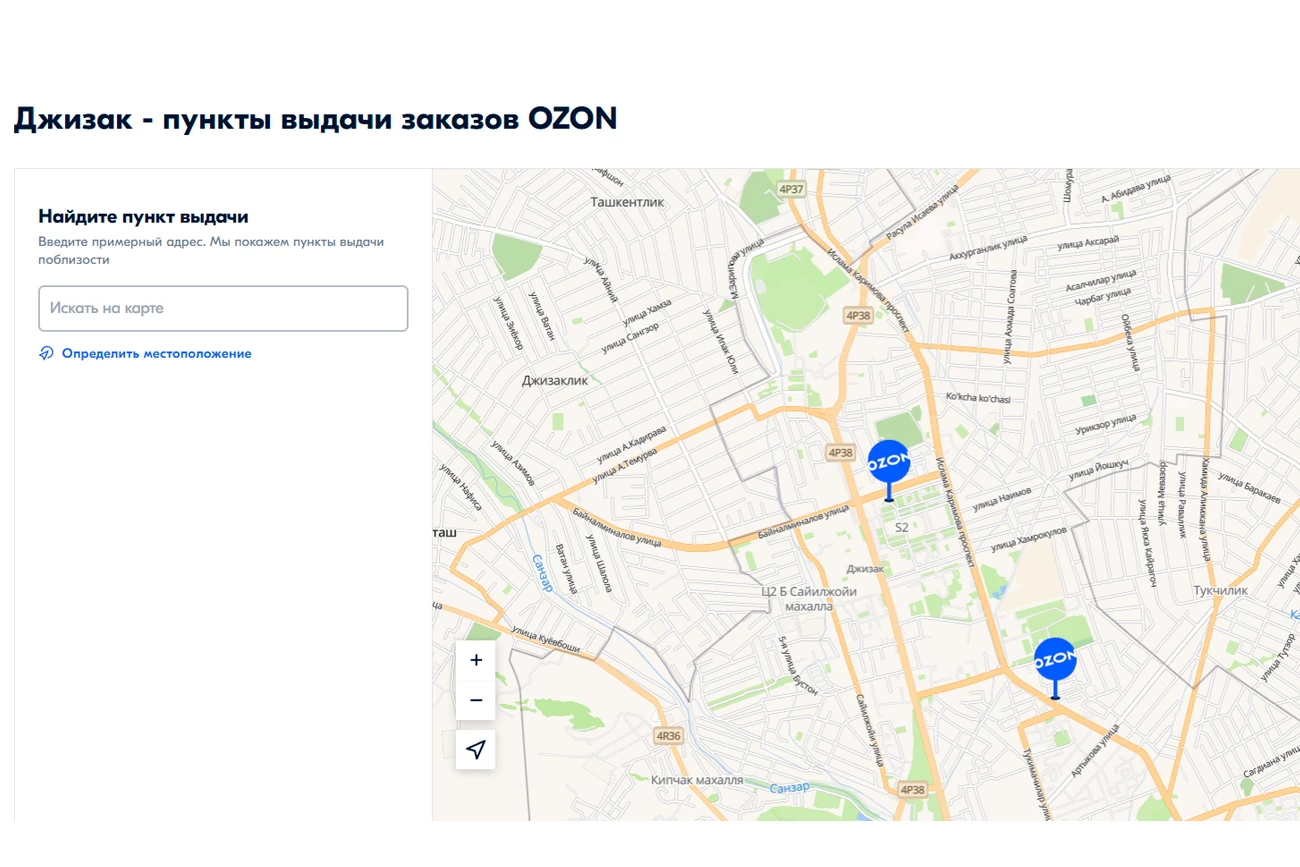Click the улица Хамрокулов street label
Screen dimensions: 1300x867
(x=1028, y=538)
